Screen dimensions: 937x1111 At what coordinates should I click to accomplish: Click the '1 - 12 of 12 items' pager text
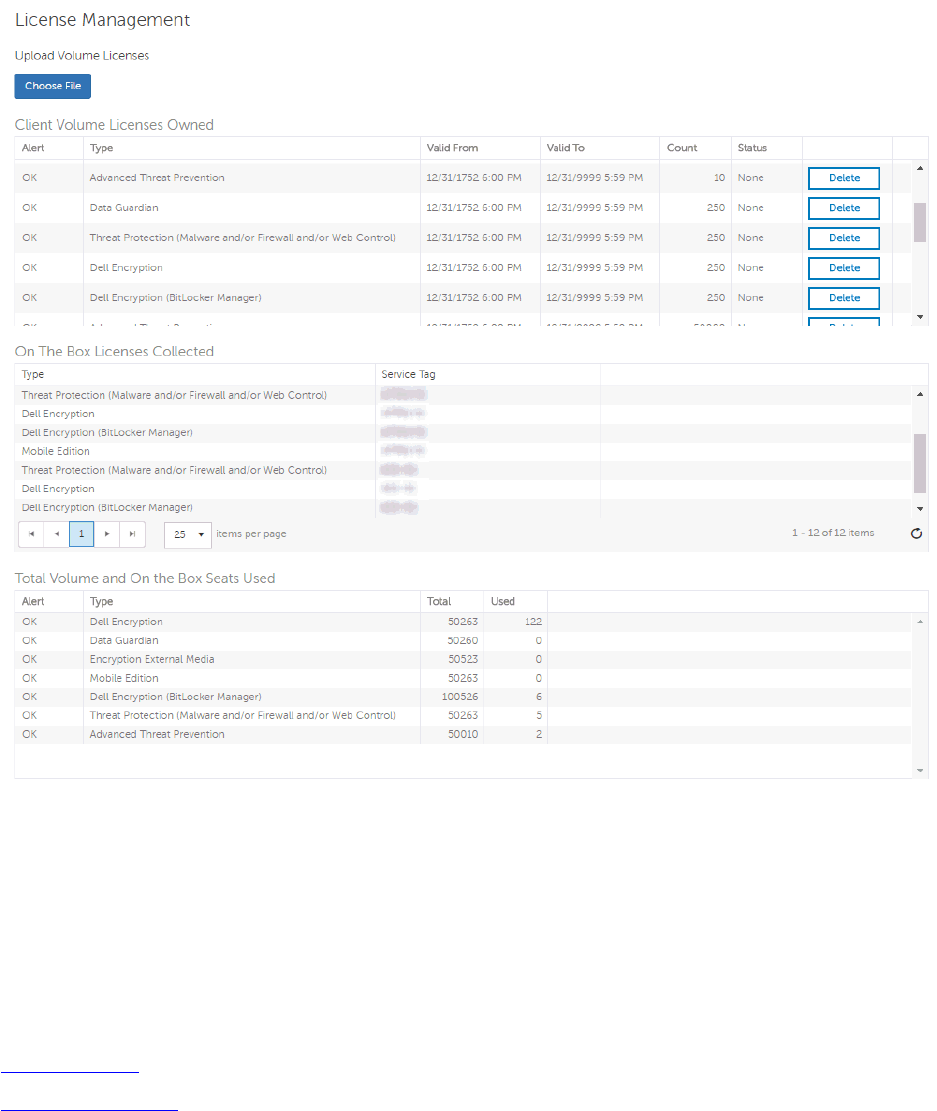833,533
